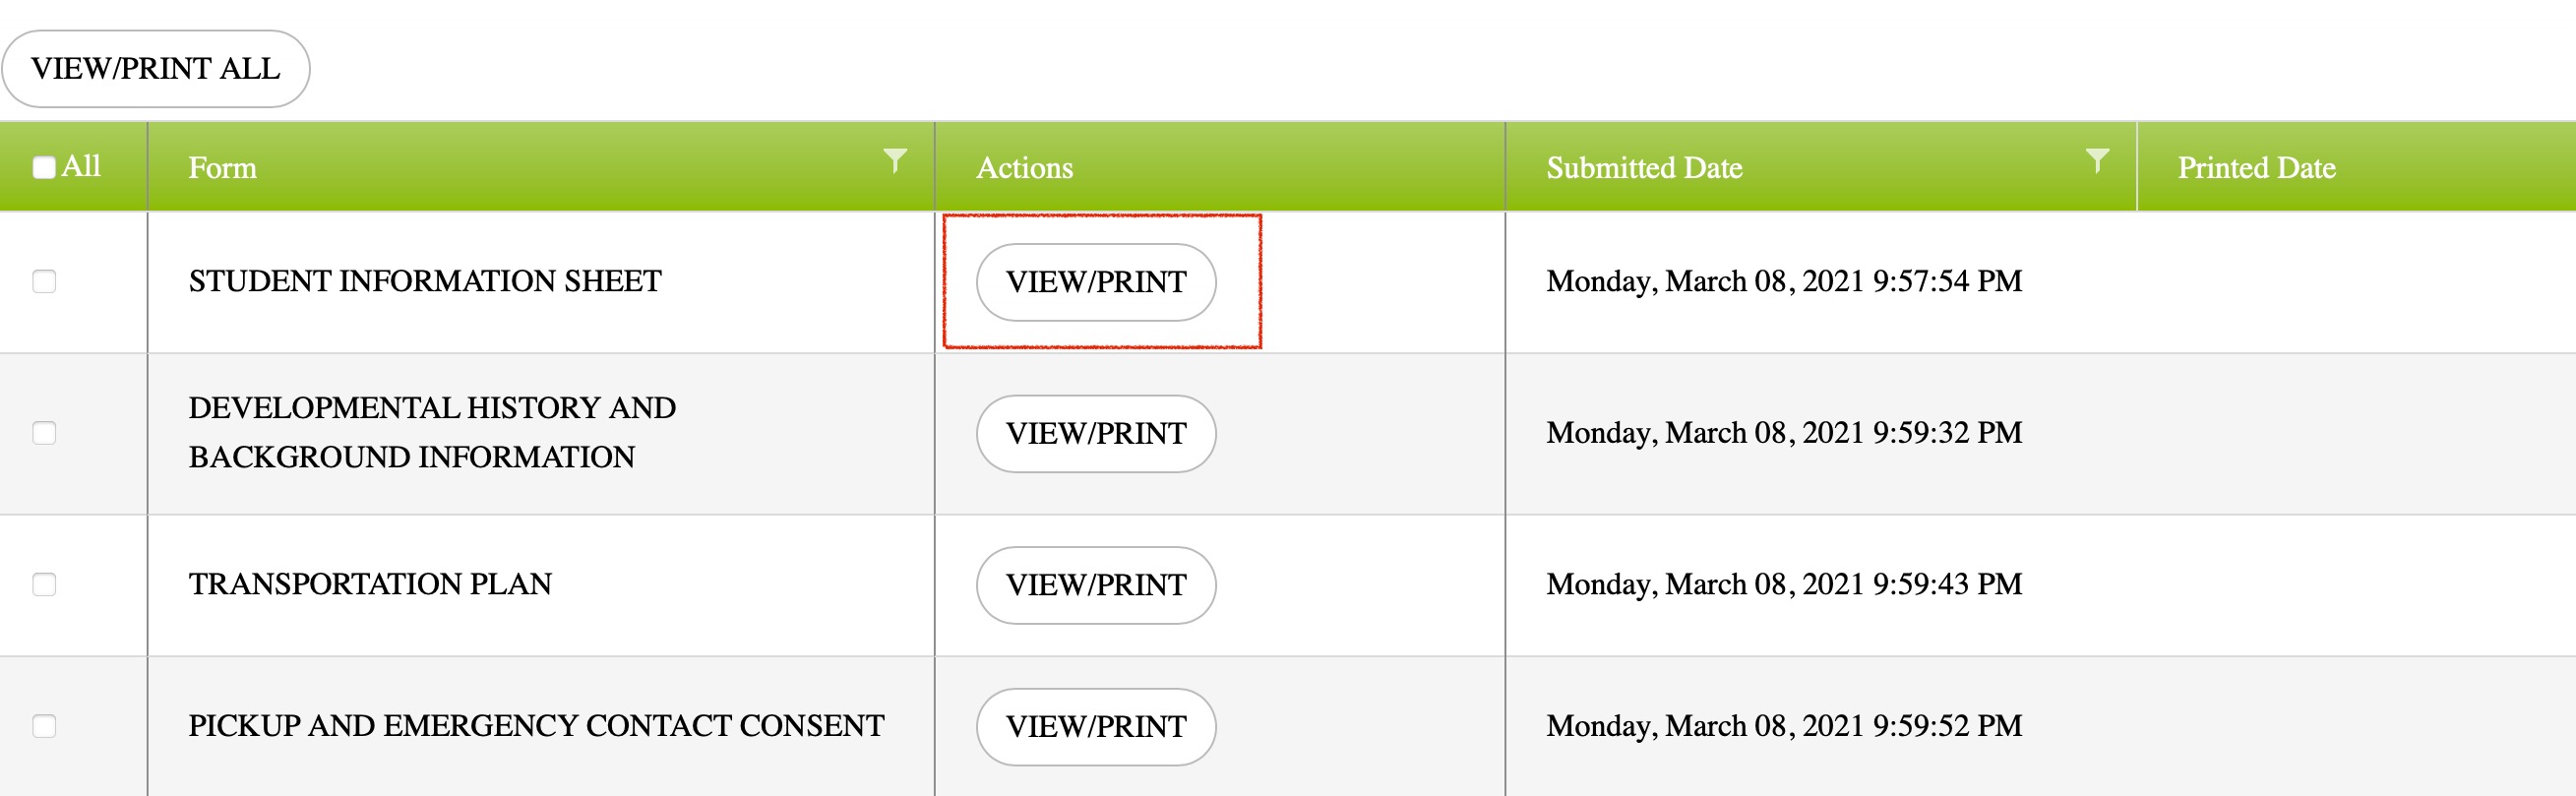Click the 9:57:54 PM submitted date cell
Viewport: 2576px width, 796px height.
click(x=1784, y=281)
